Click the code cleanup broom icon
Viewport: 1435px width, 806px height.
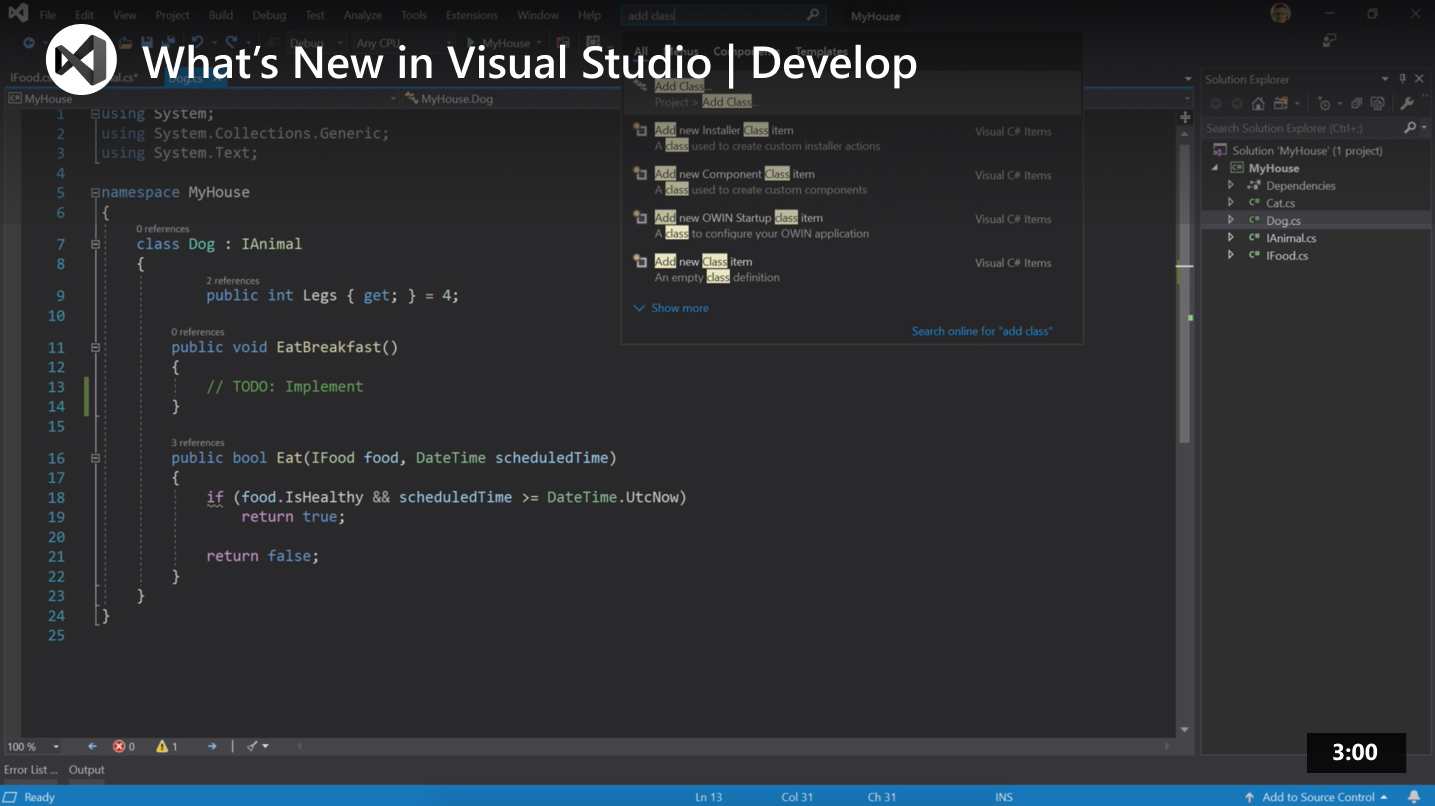(252, 746)
